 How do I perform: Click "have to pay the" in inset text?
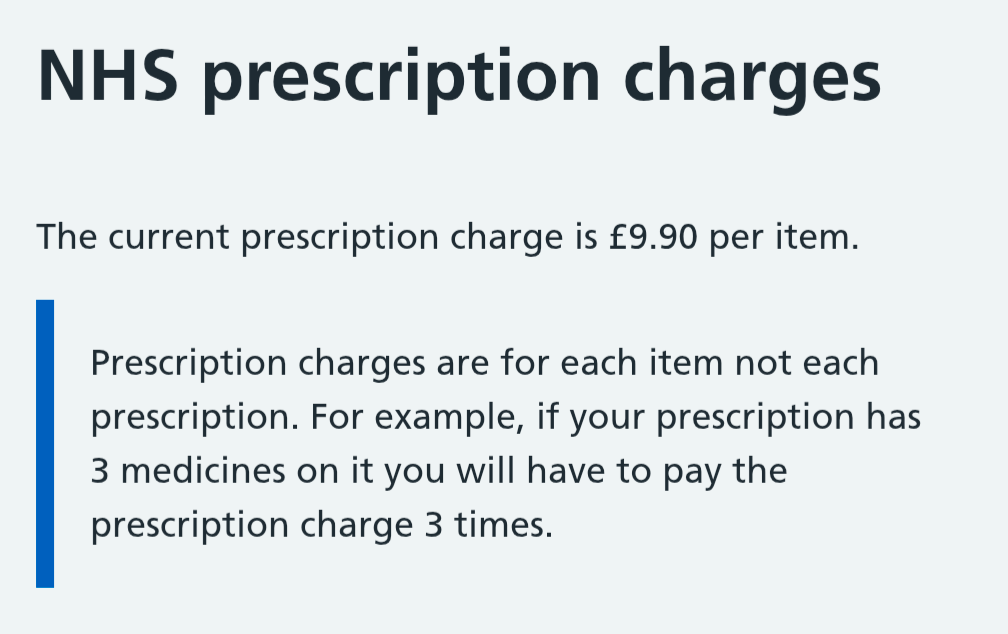point(649,470)
